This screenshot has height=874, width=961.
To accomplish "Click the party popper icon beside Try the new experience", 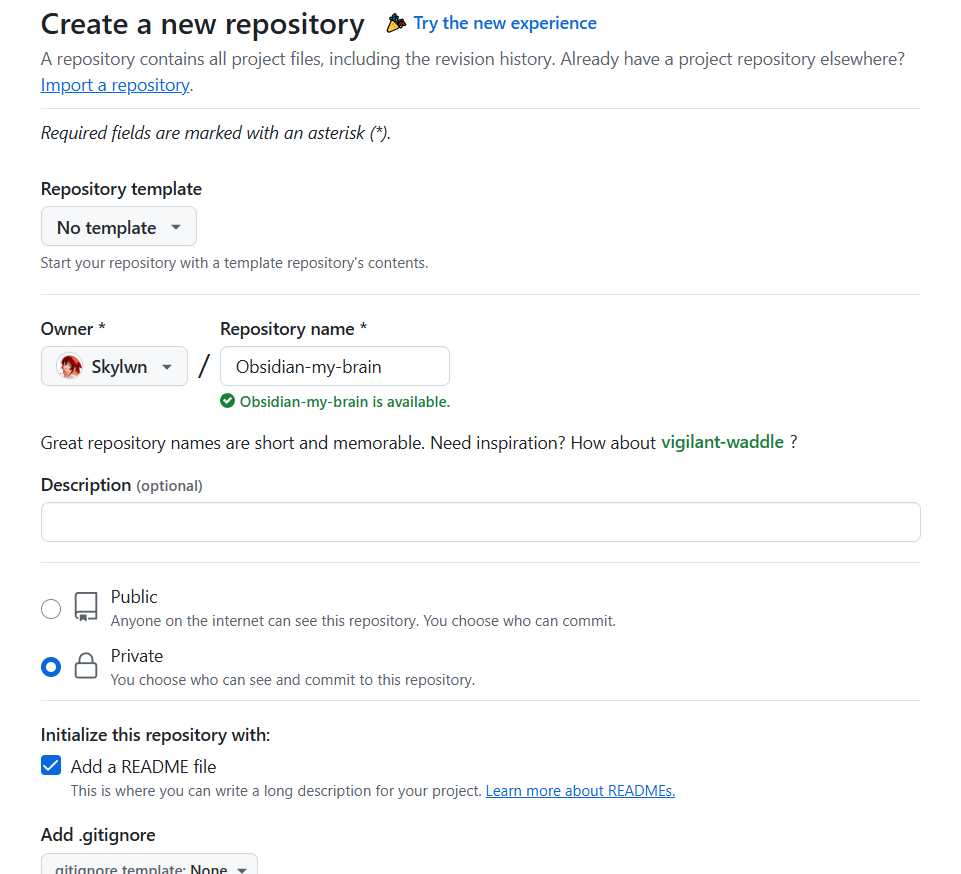I will pyautogui.click(x=396, y=23).
